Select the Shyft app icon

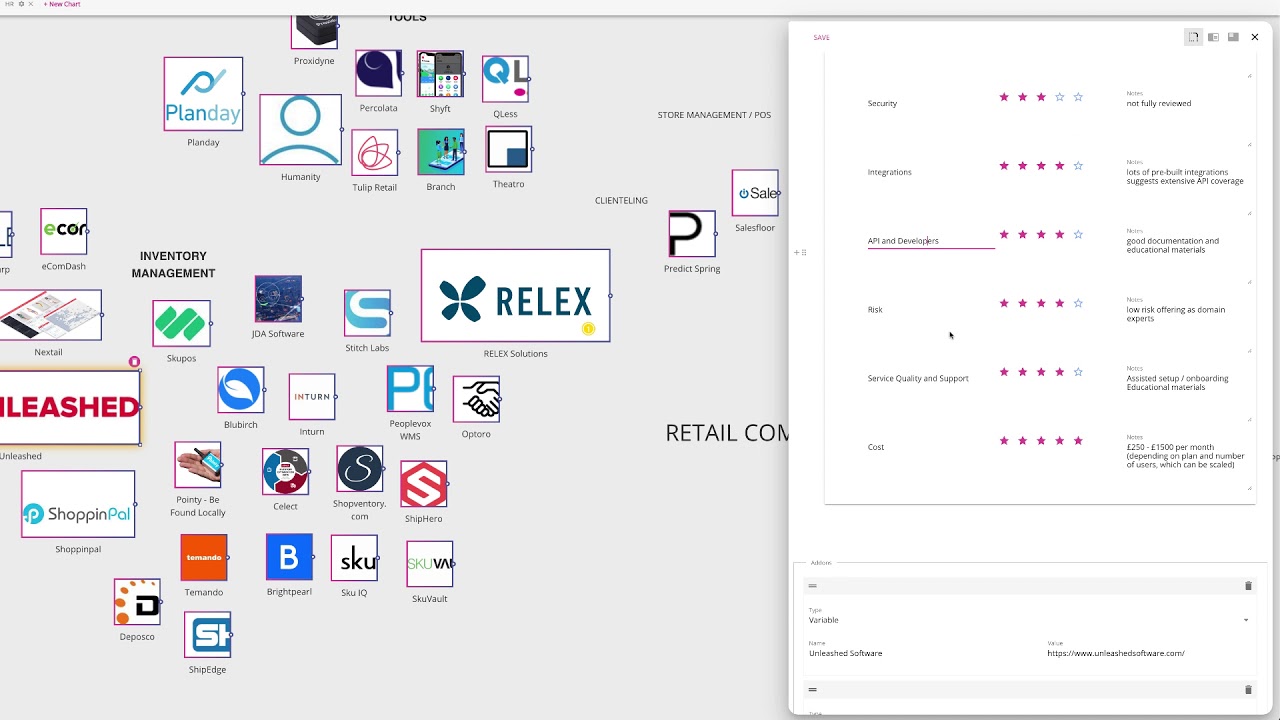click(x=440, y=74)
